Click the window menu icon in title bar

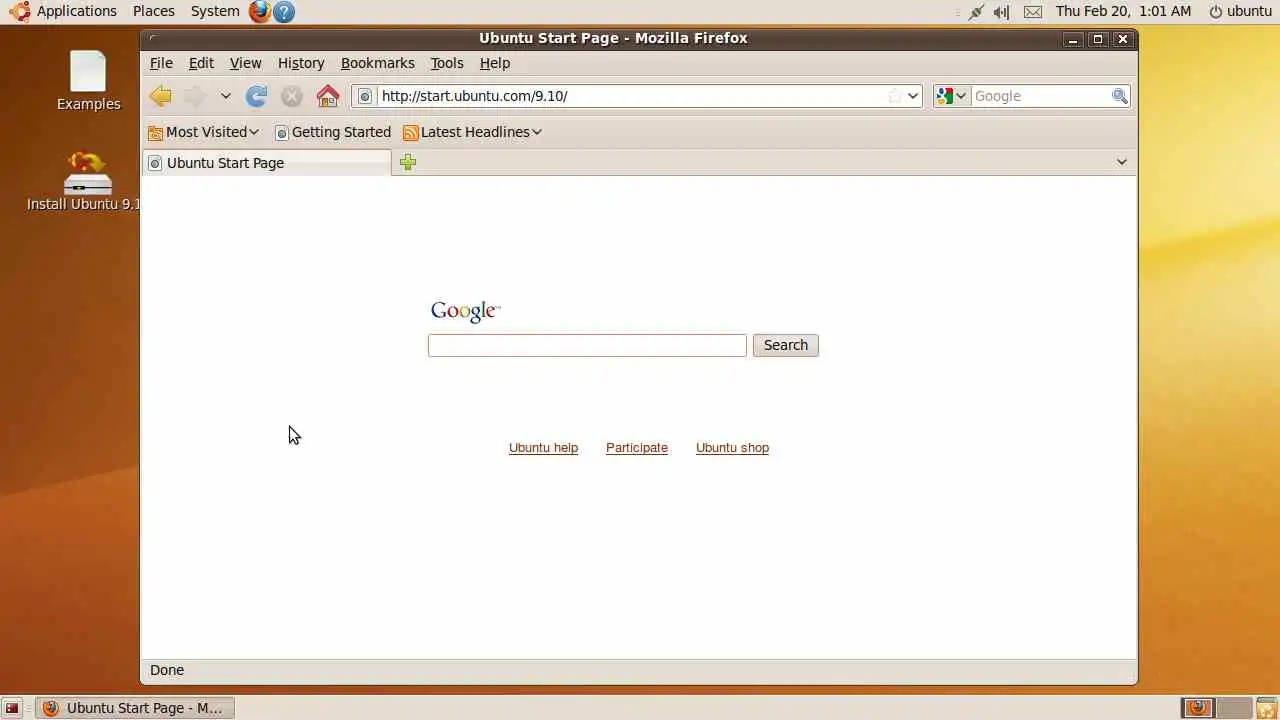[153, 39]
